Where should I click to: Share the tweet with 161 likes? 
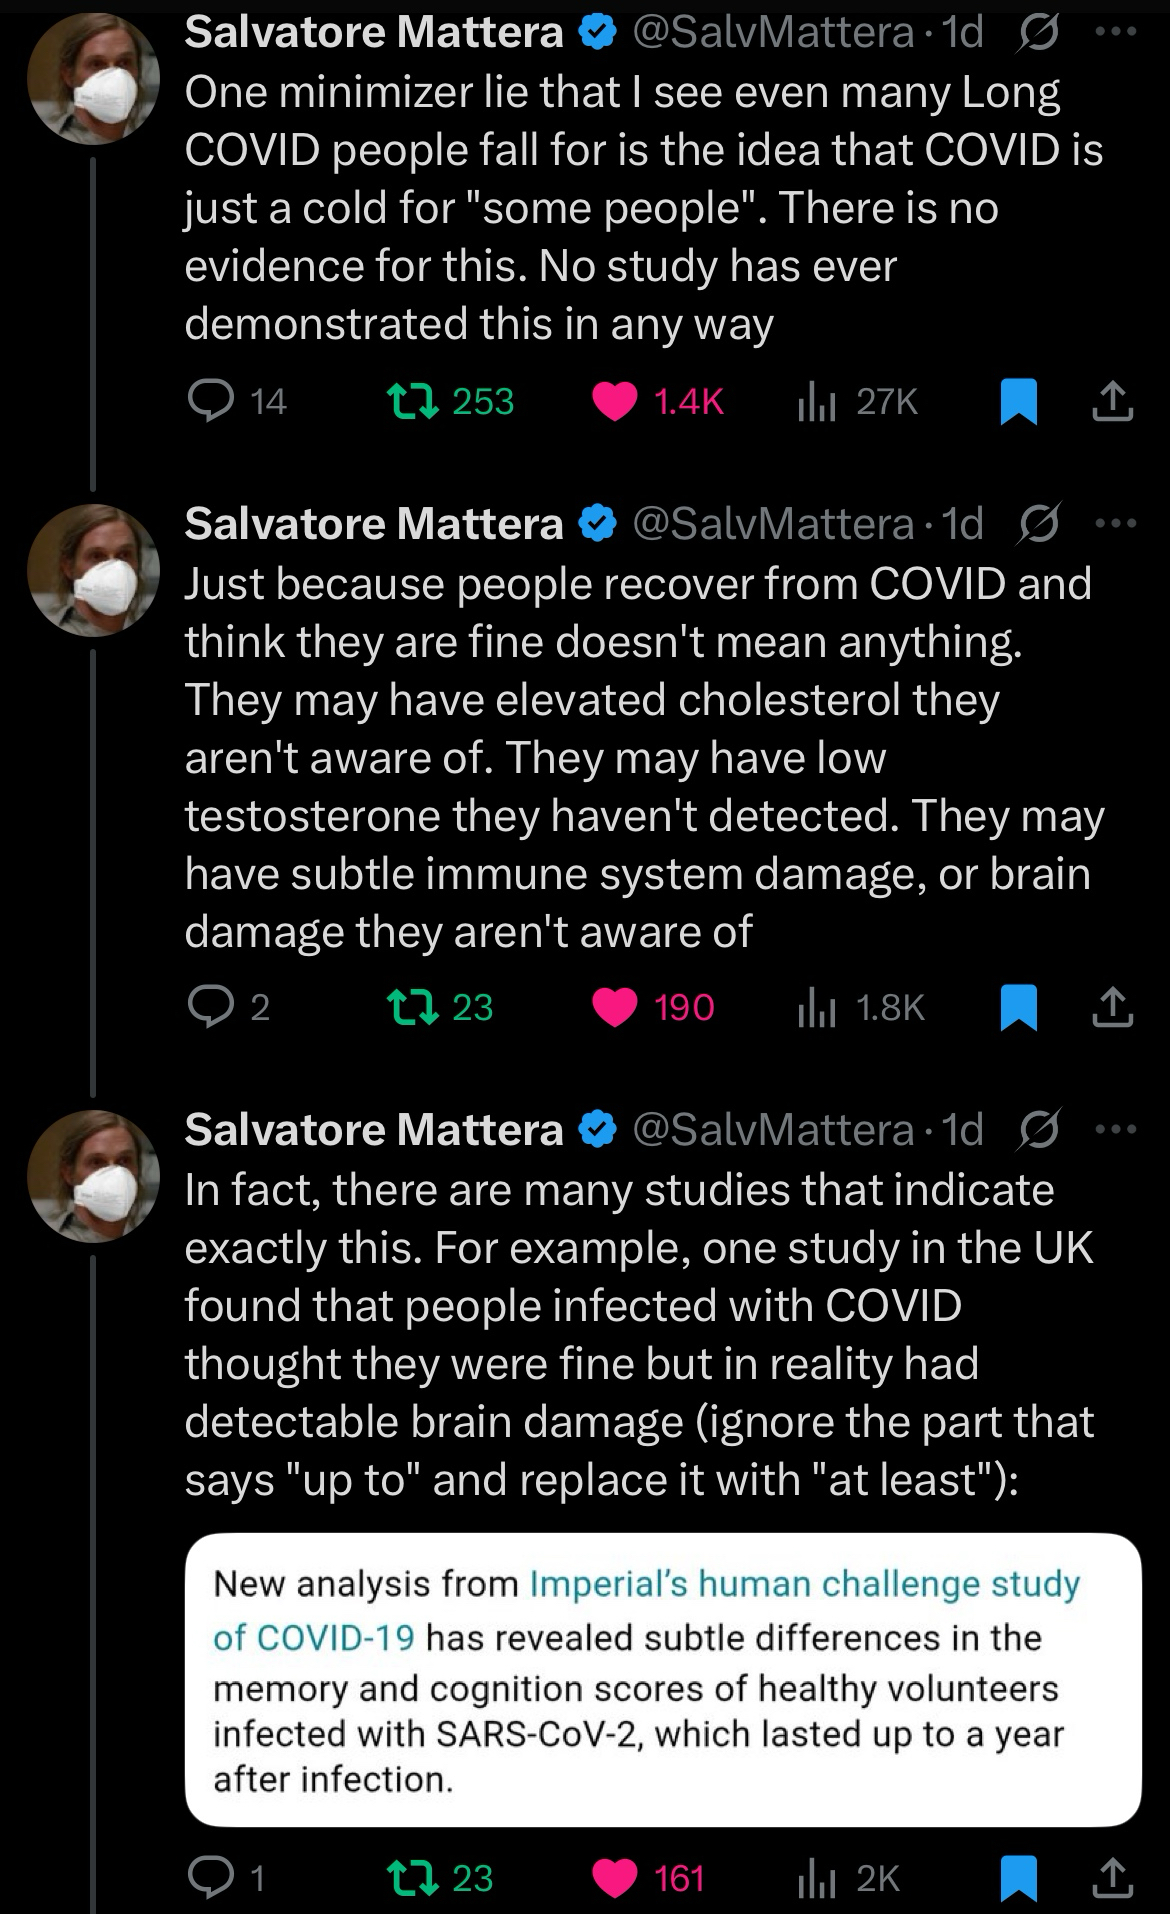[x=1112, y=1877]
